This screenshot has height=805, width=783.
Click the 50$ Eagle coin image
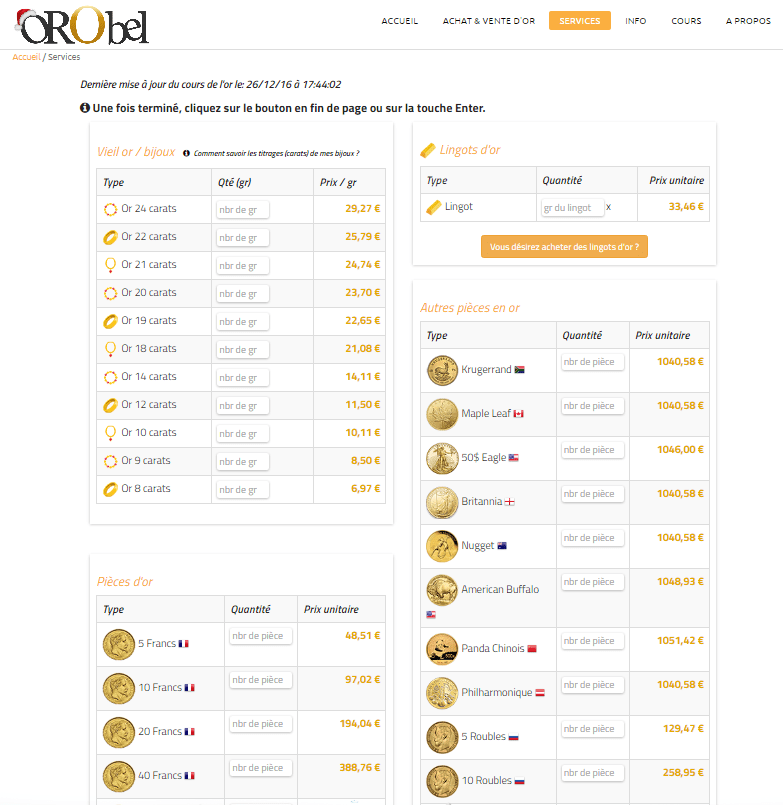coord(442,458)
